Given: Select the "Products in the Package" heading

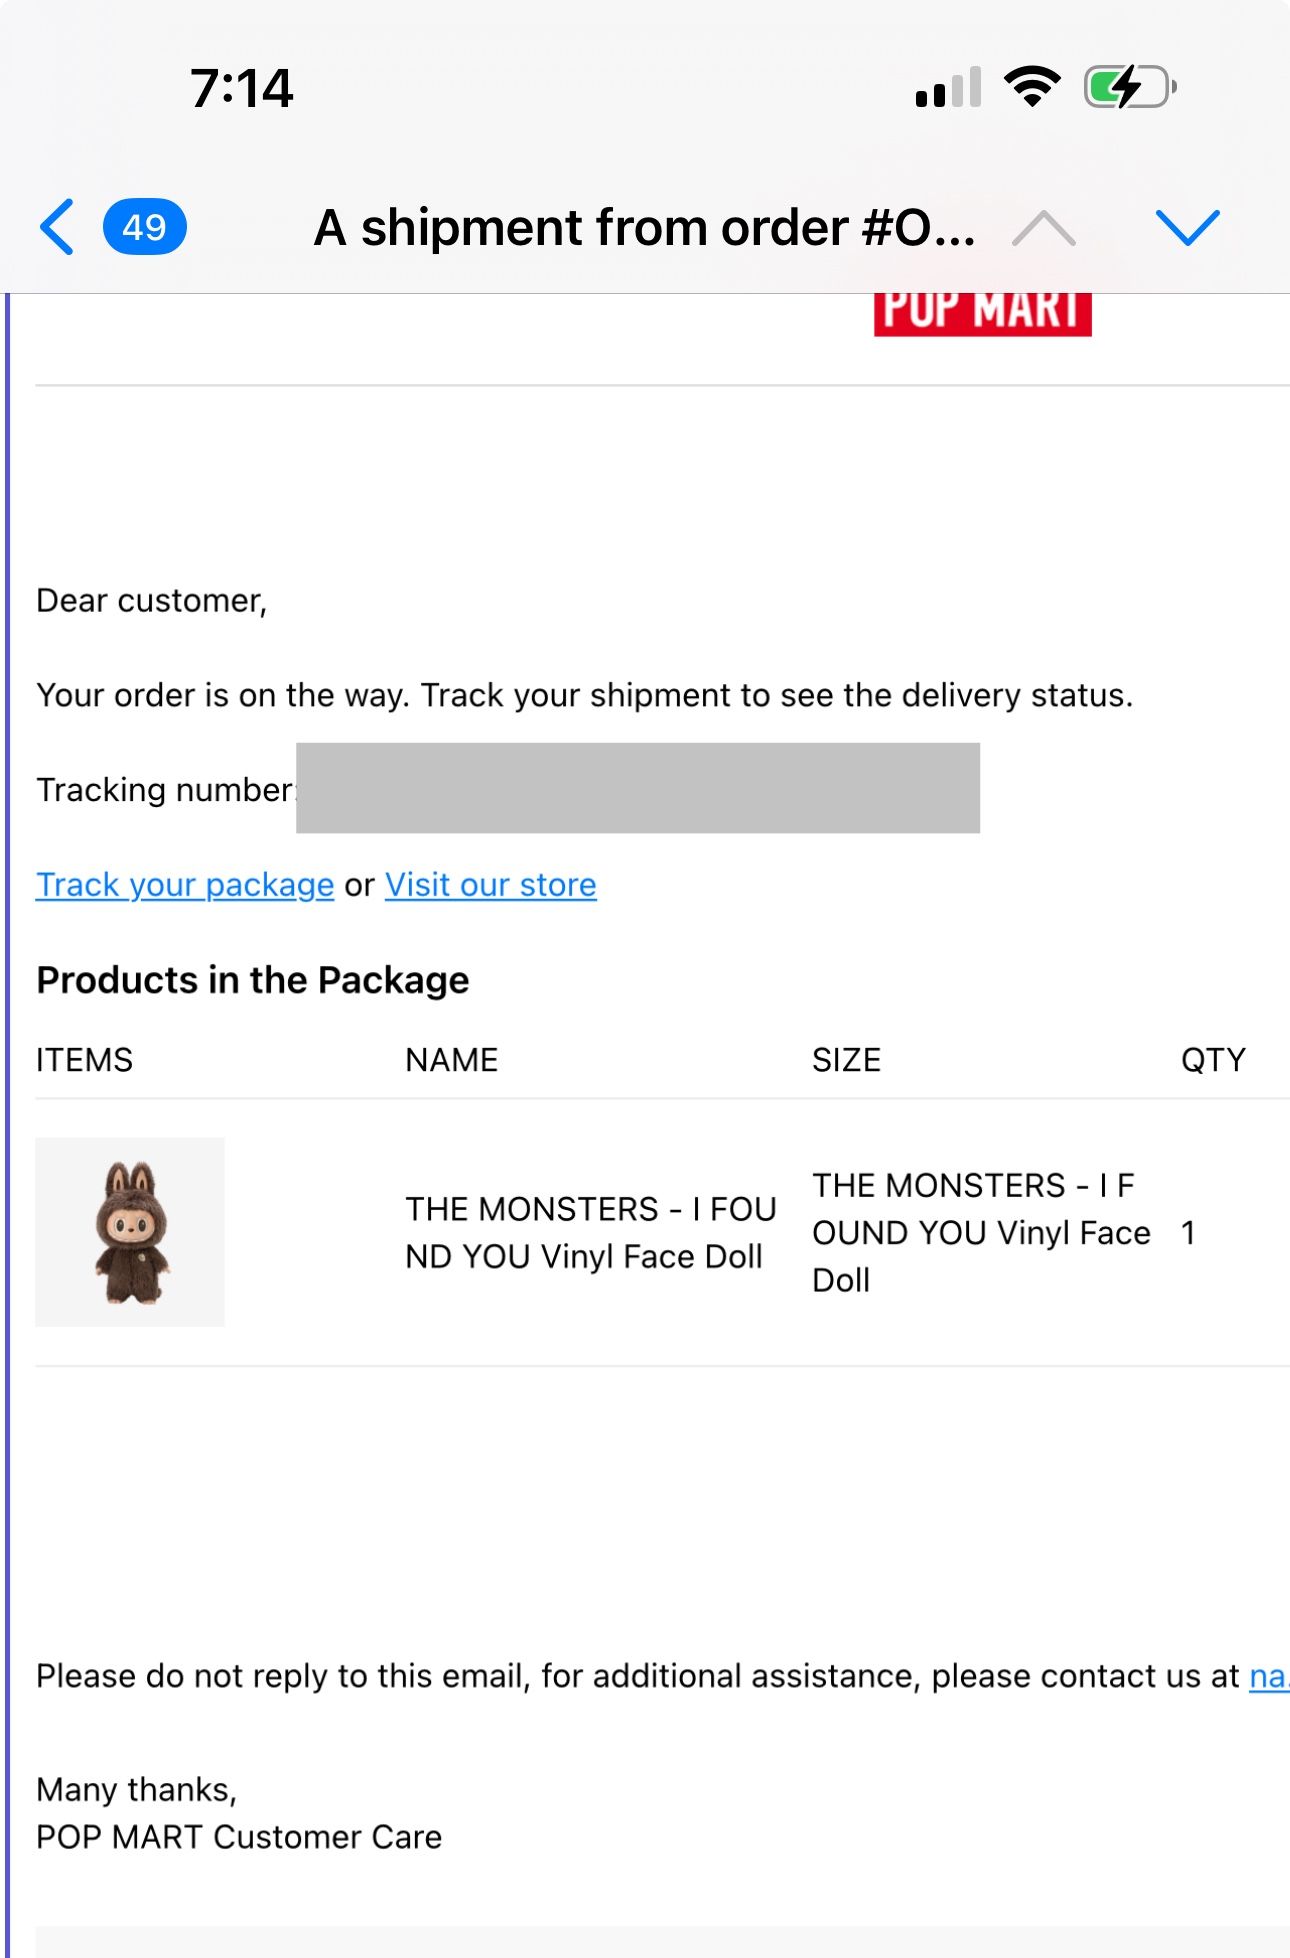Looking at the screenshot, I should point(252,980).
